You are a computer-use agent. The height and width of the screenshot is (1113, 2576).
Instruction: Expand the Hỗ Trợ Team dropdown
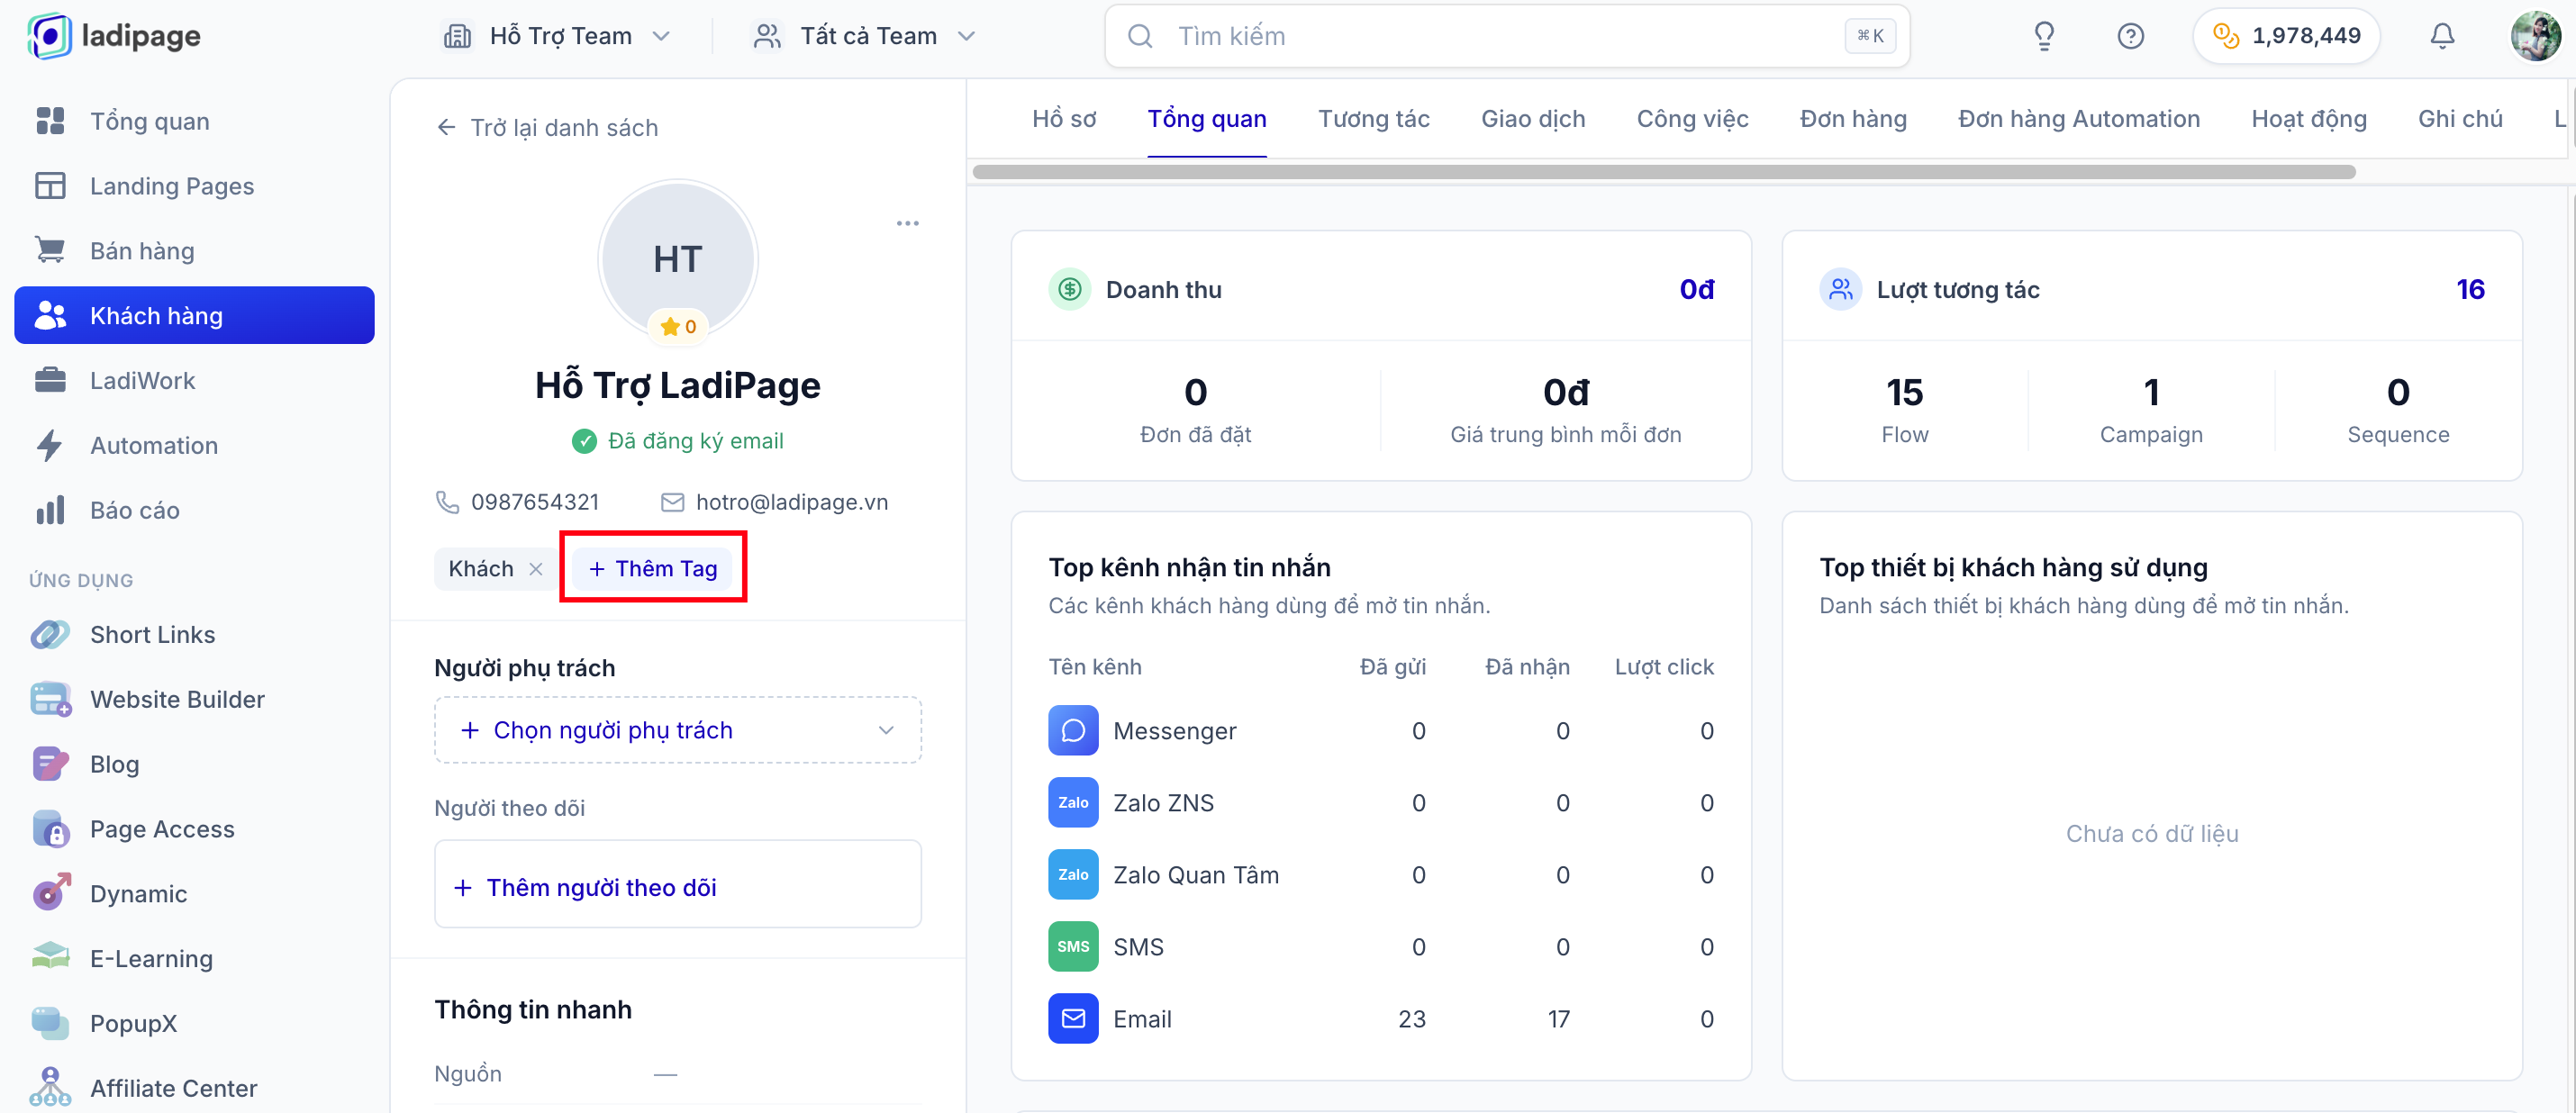tap(557, 36)
